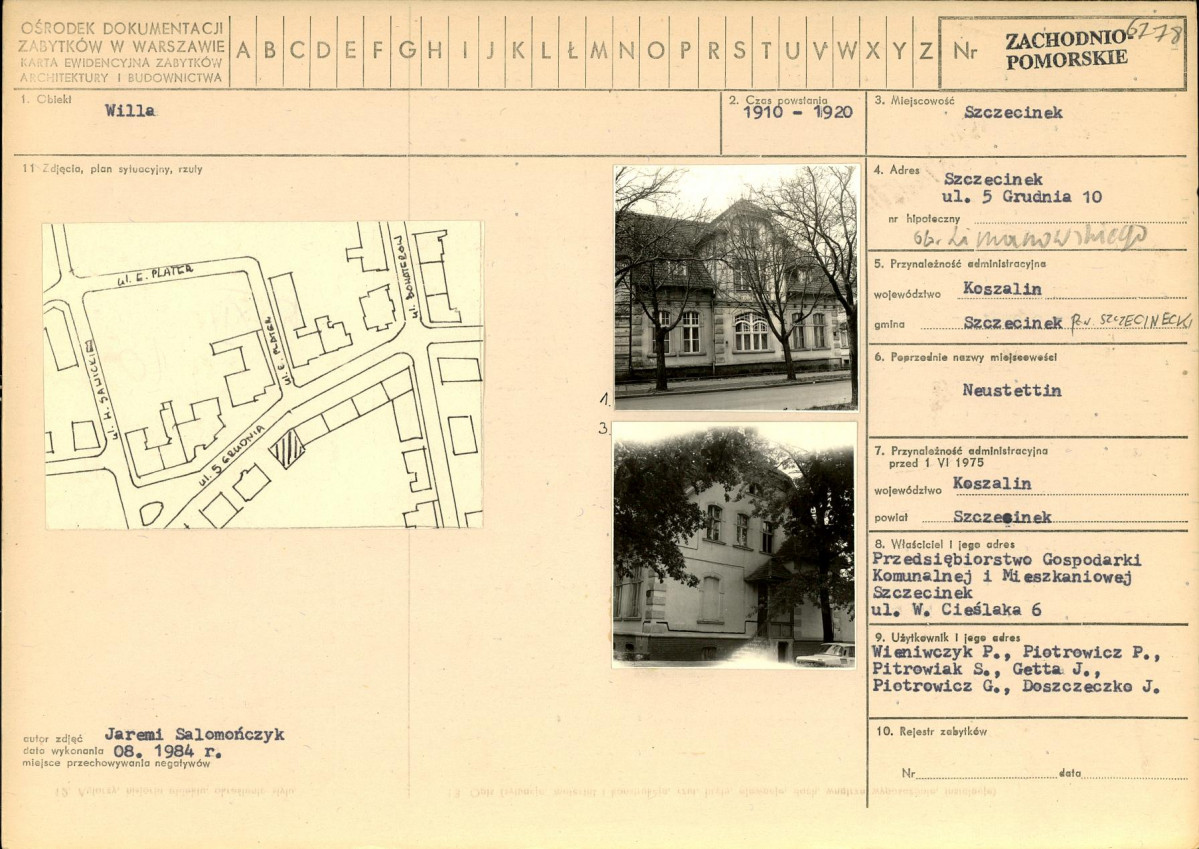Image resolution: width=1199 pixels, height=849 pixels.
Task: Click the photo number "1." marking
Action: point(605,398)
